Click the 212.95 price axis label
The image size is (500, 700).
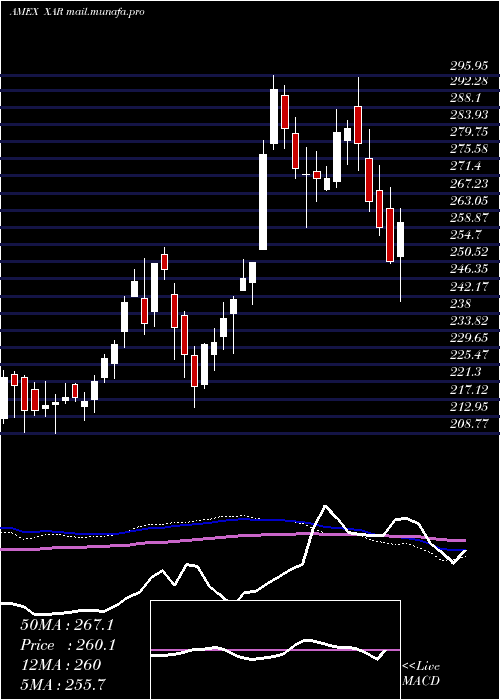click(x=468, y=407)
